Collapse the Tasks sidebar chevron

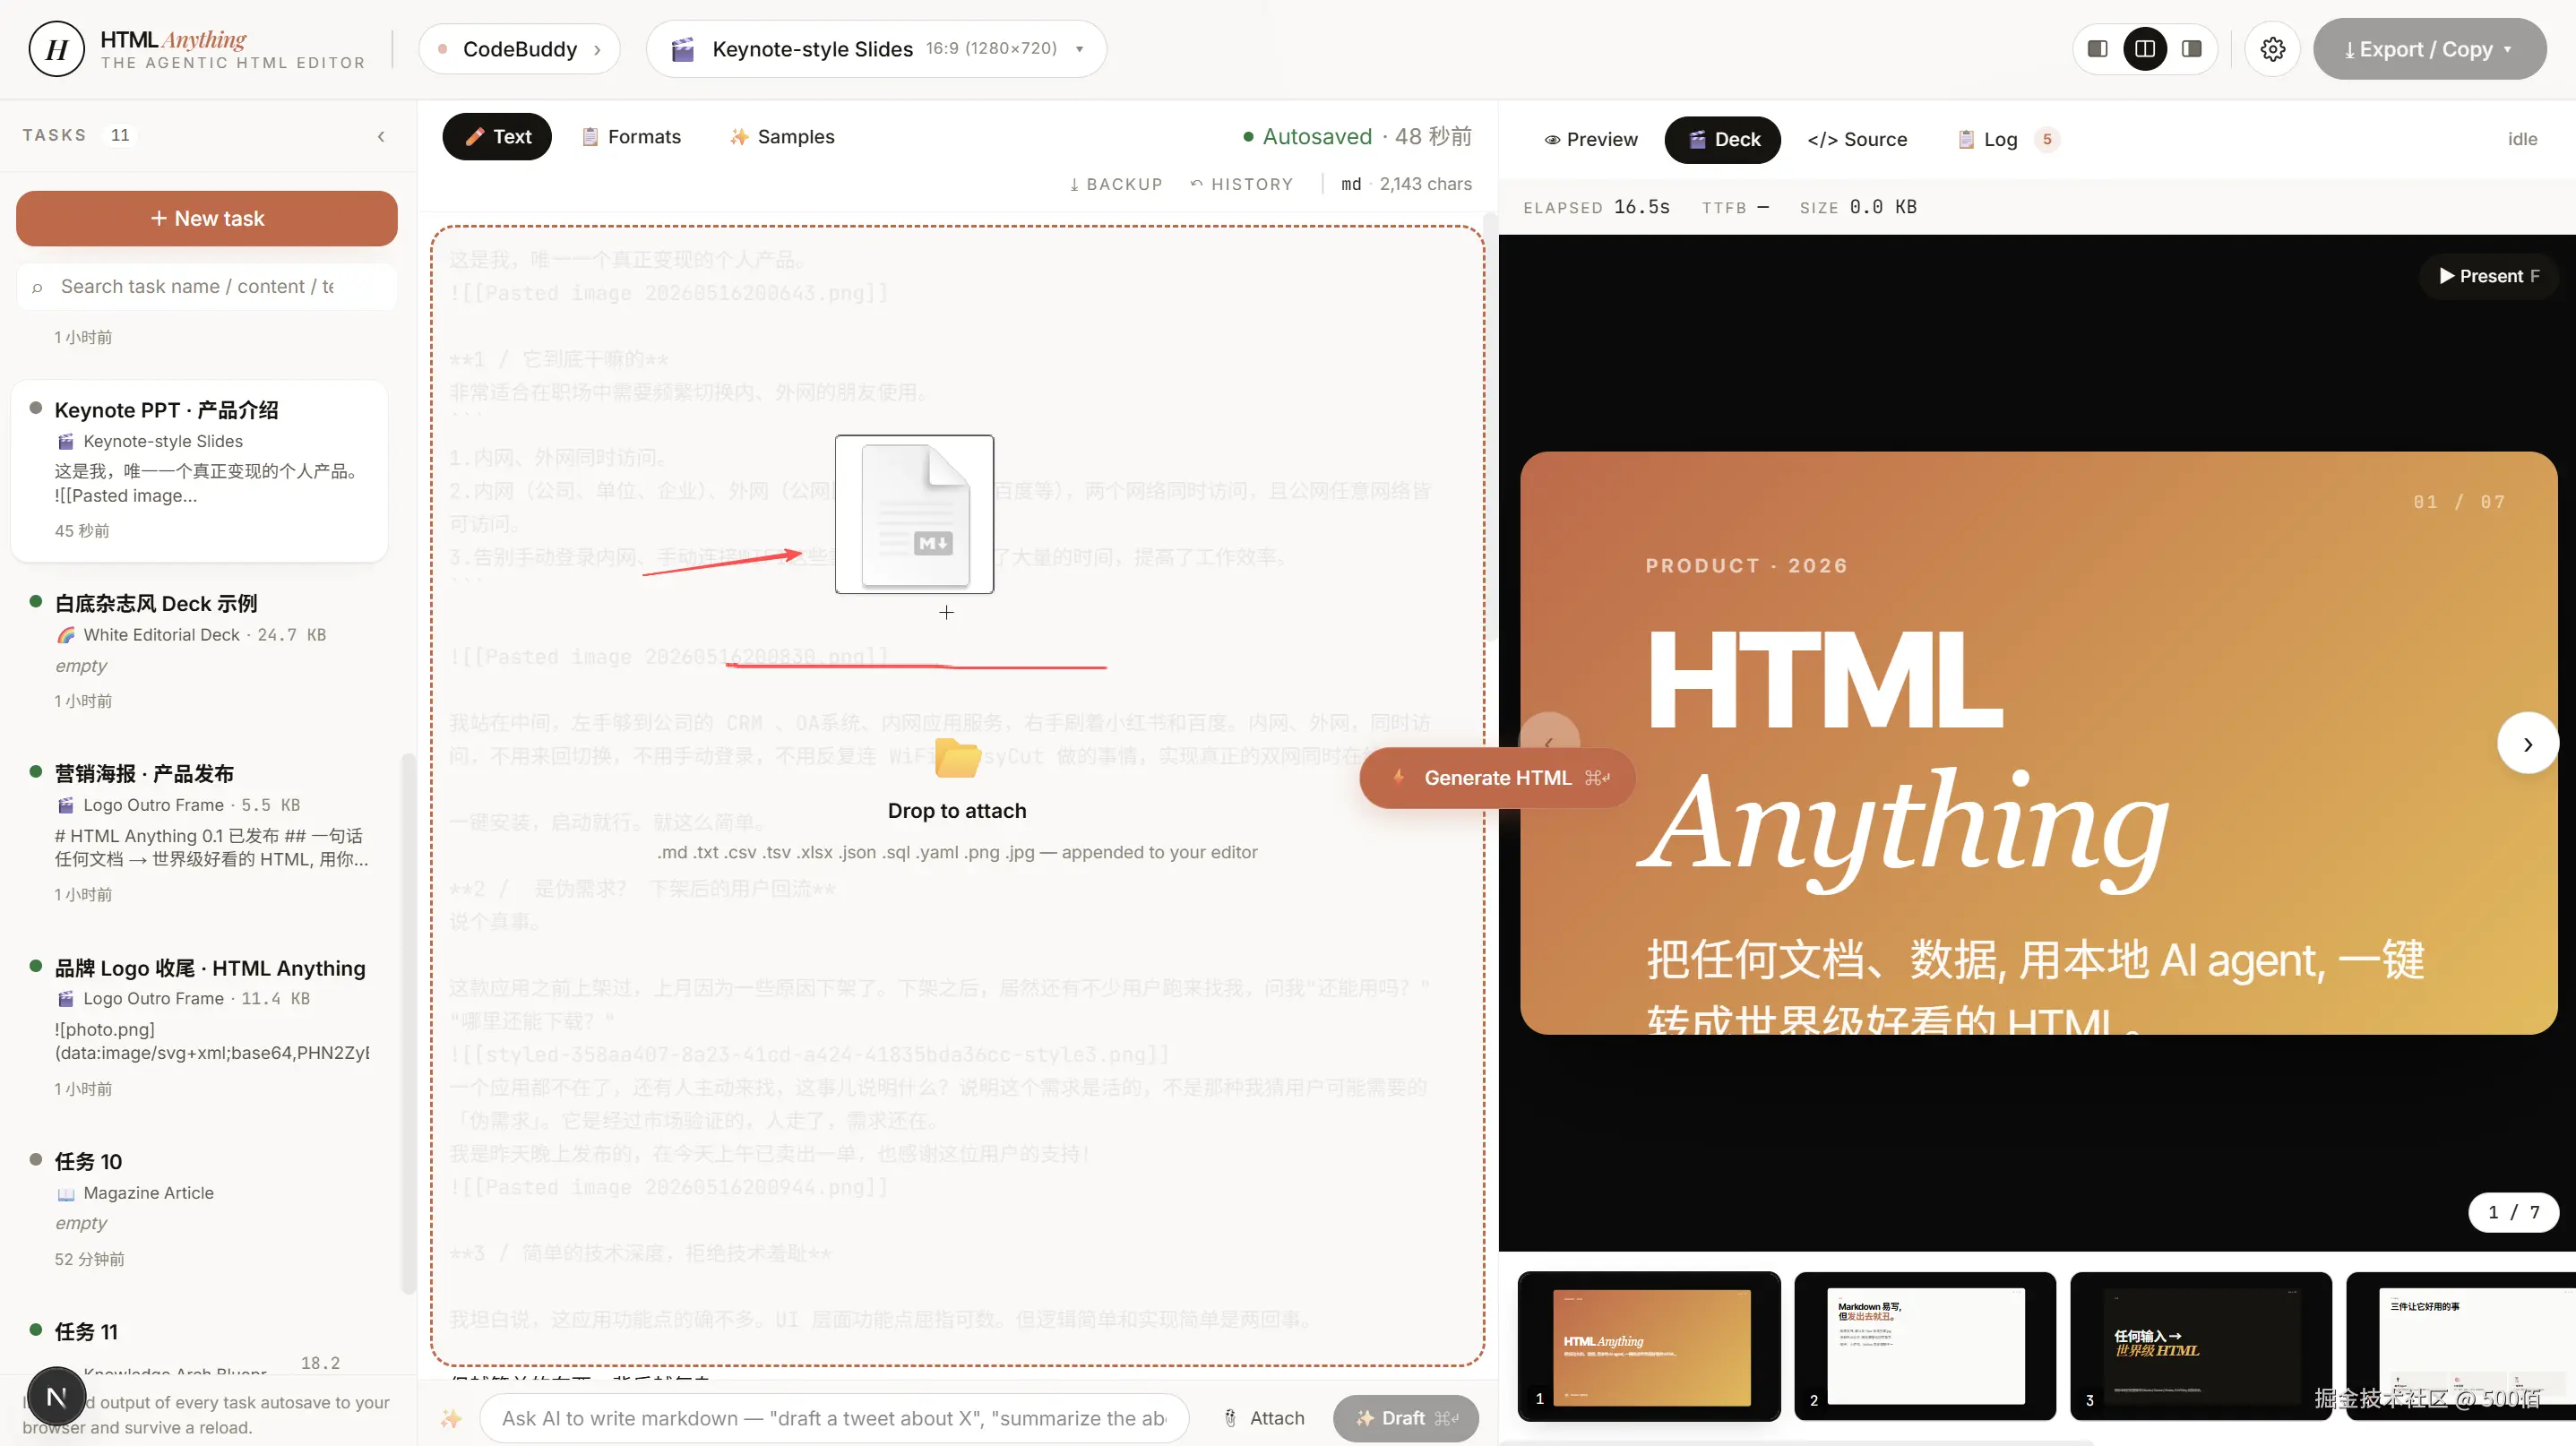click(381, 136)
